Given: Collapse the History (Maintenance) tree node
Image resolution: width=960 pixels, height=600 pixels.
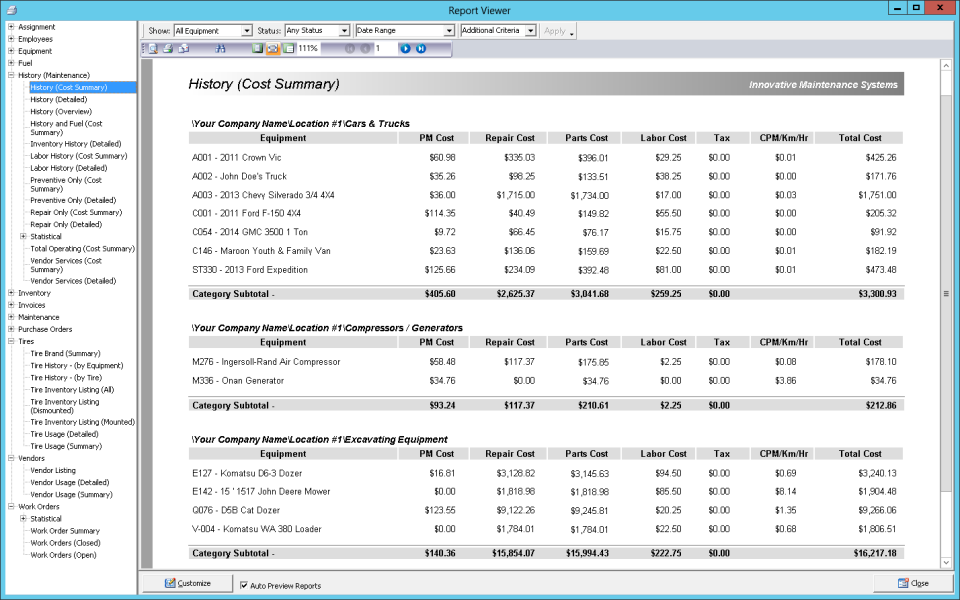Looking at the screenshot, I should pyautogui.click(x=11, y=75).
